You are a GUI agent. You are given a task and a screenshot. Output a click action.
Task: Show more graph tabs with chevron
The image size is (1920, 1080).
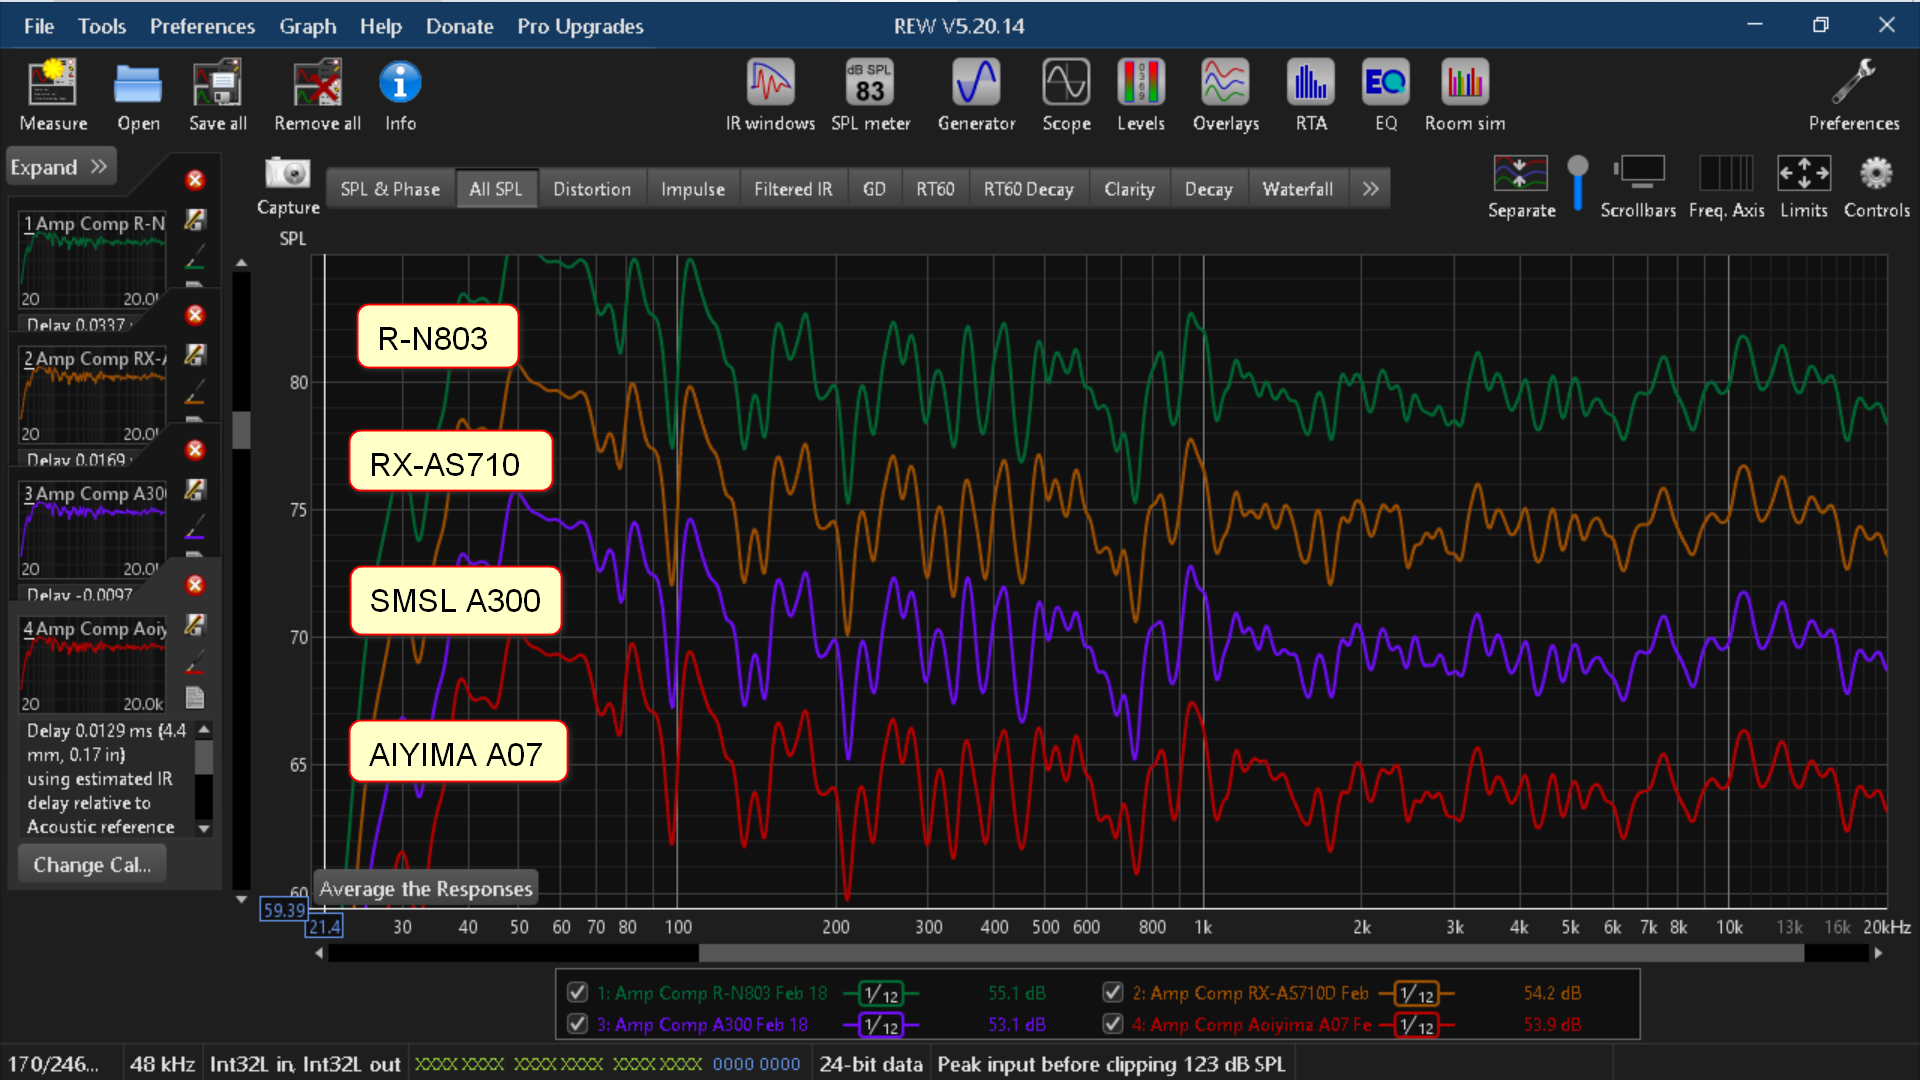tap(1370, 189)
